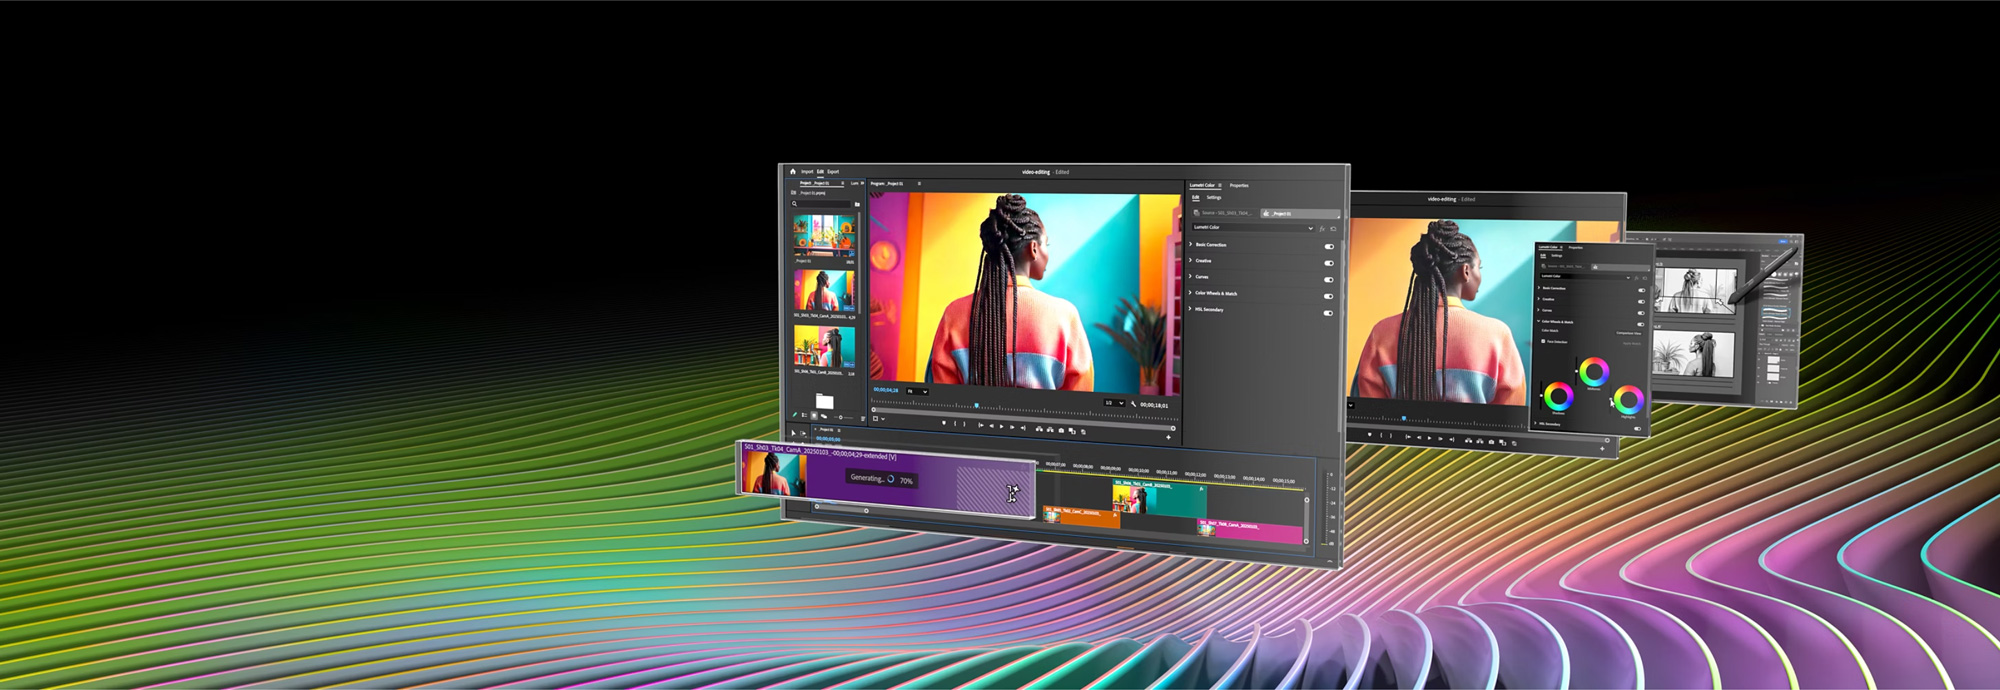Click the green pencil icon in project panel footer

pos(794,415)
